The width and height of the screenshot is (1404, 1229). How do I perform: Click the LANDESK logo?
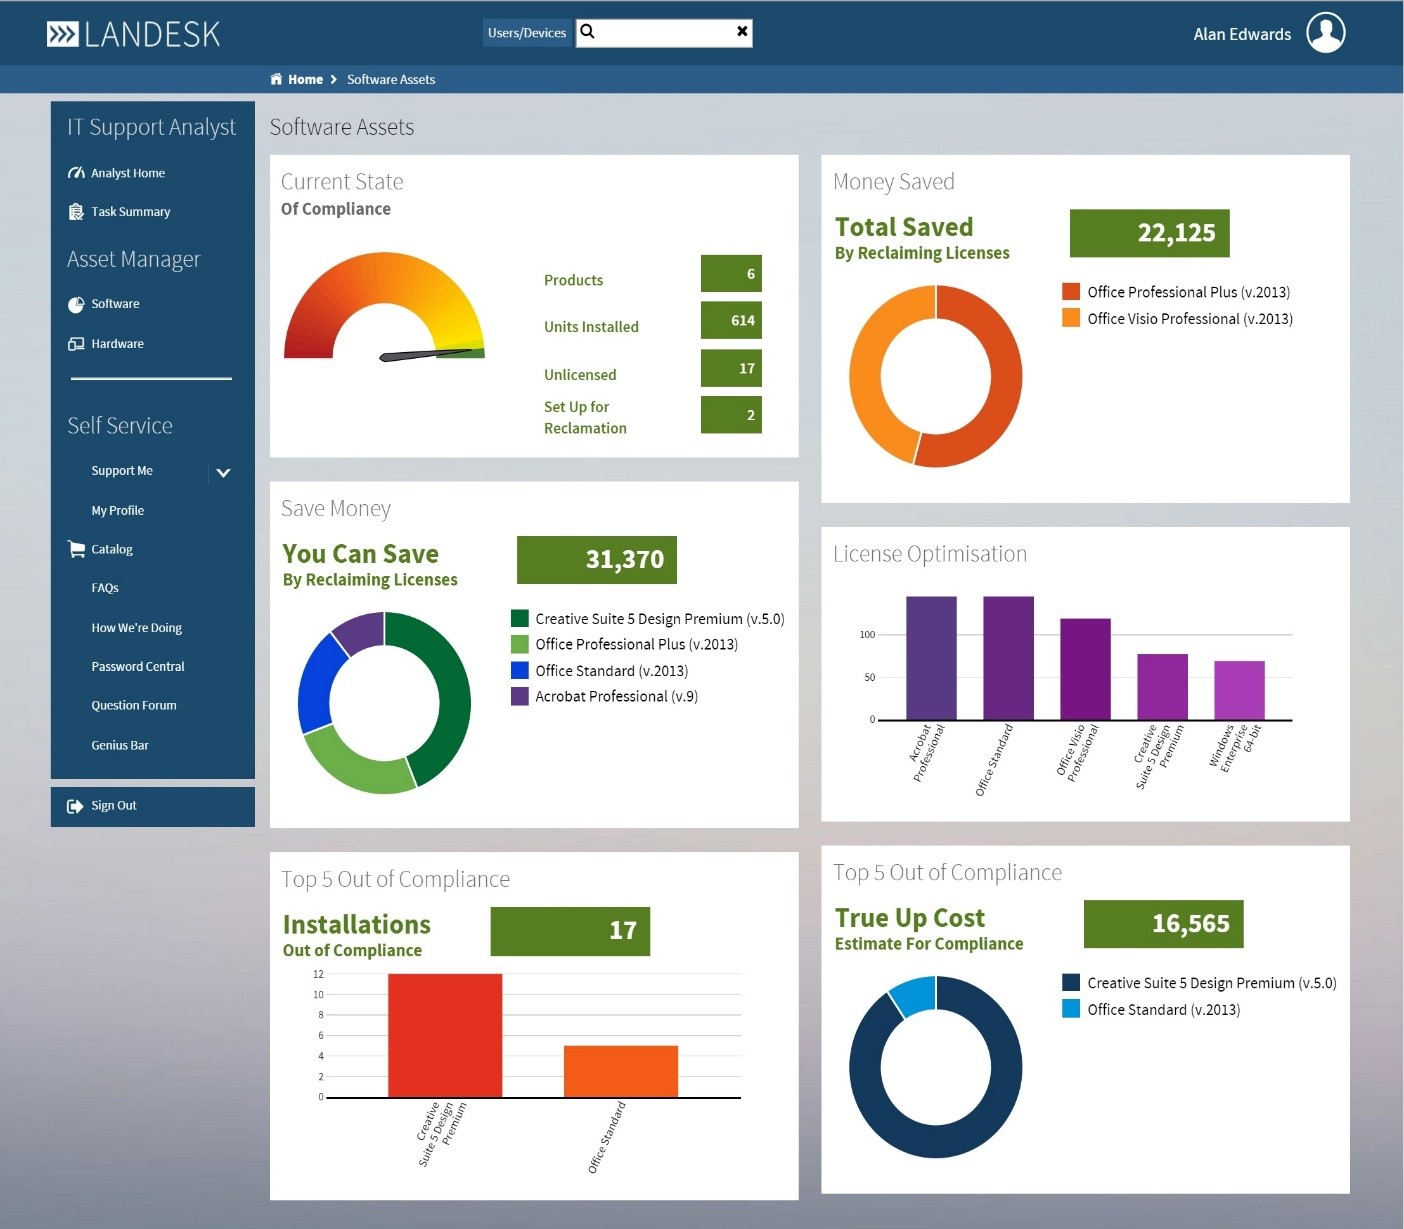click(133, 35)
